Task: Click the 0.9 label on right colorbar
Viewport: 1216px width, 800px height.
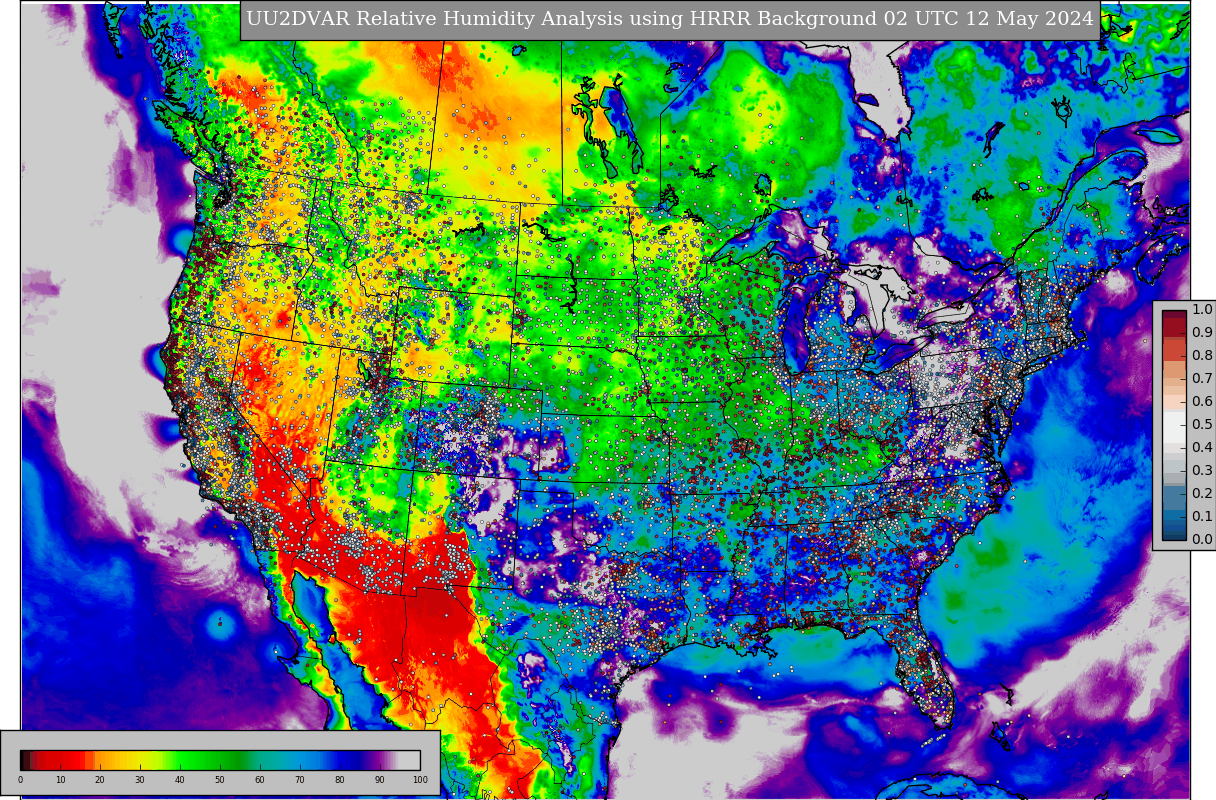Action: coord(1202,333)
